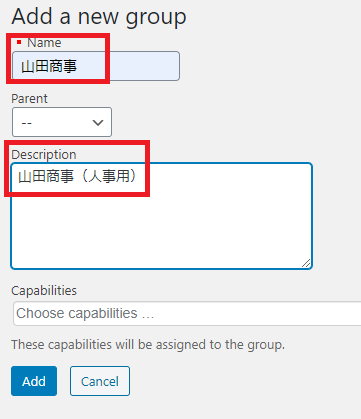Click the Parent field label

pyautogui.click(x=29, y=99)
